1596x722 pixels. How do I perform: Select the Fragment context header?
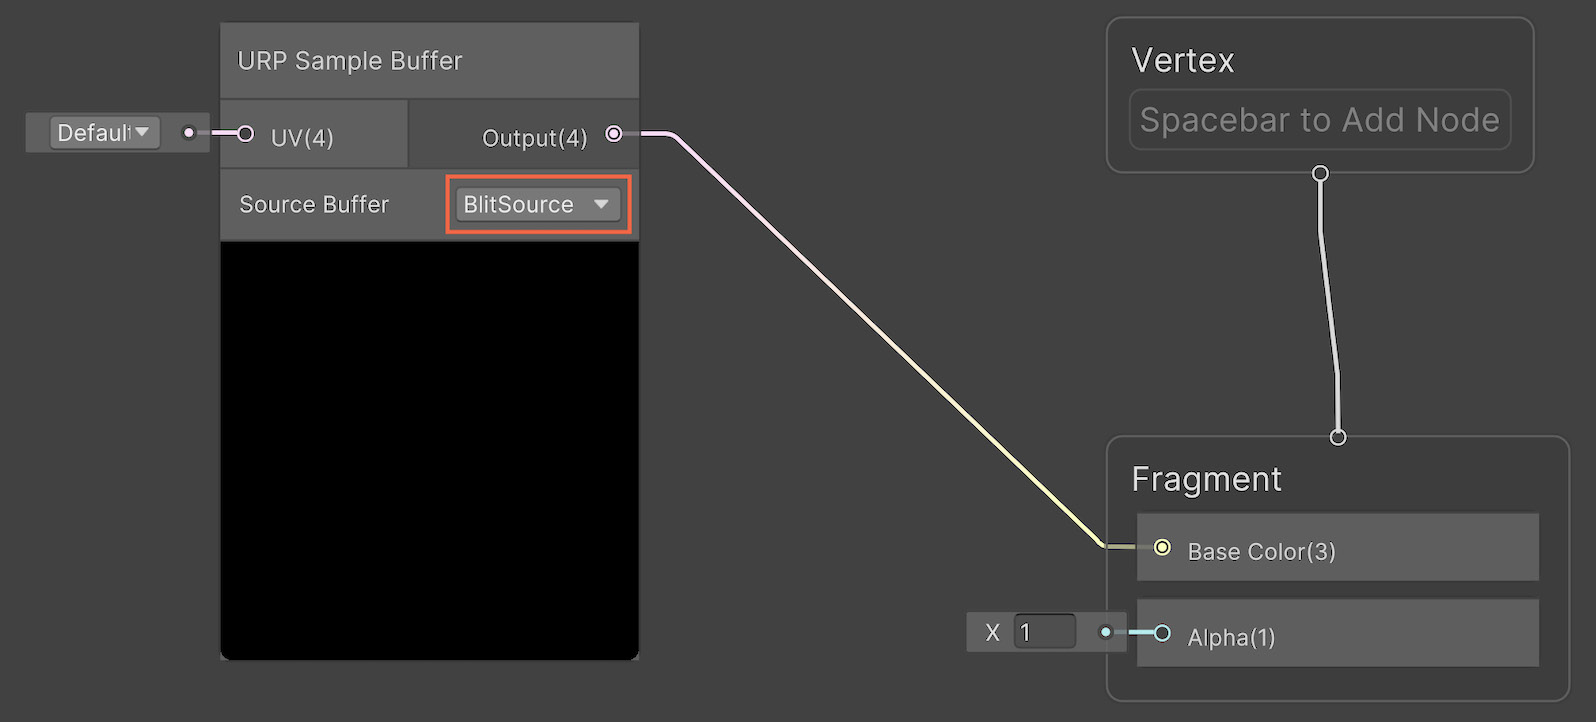pyautogui.click(x=1206, y=479)
